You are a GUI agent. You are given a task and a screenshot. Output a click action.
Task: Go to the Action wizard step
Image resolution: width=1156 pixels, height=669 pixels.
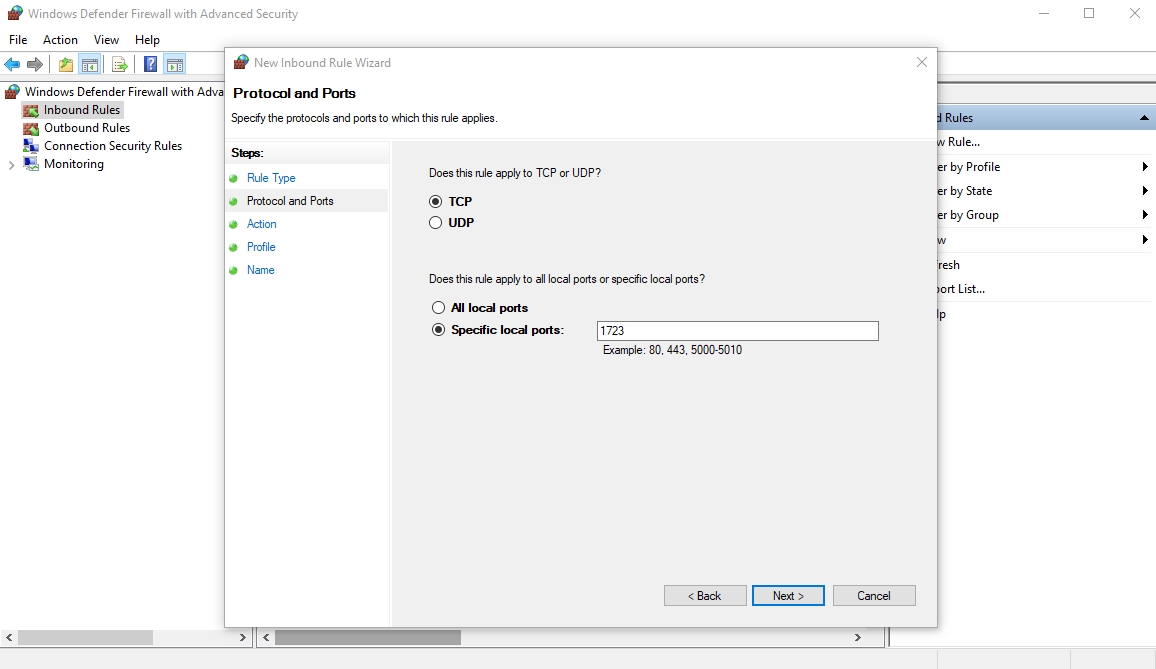point(262,224)
